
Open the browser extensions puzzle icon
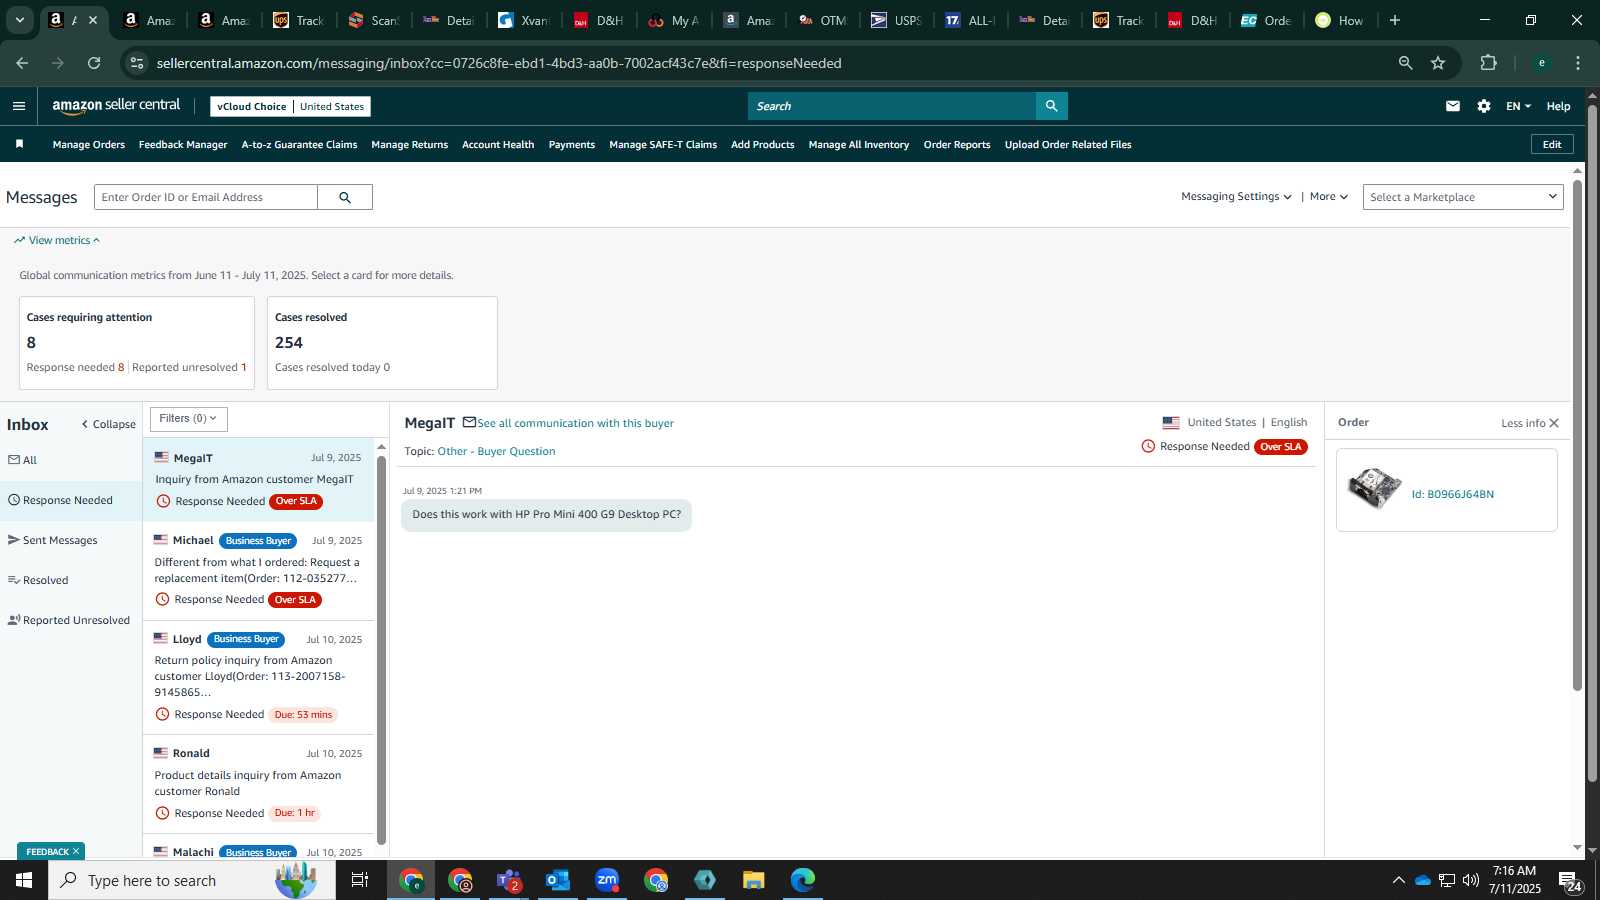1488,63
